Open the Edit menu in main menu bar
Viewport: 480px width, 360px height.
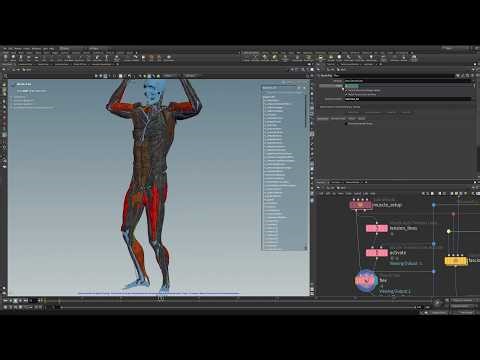pyautogui.click(x=11, y=49)
